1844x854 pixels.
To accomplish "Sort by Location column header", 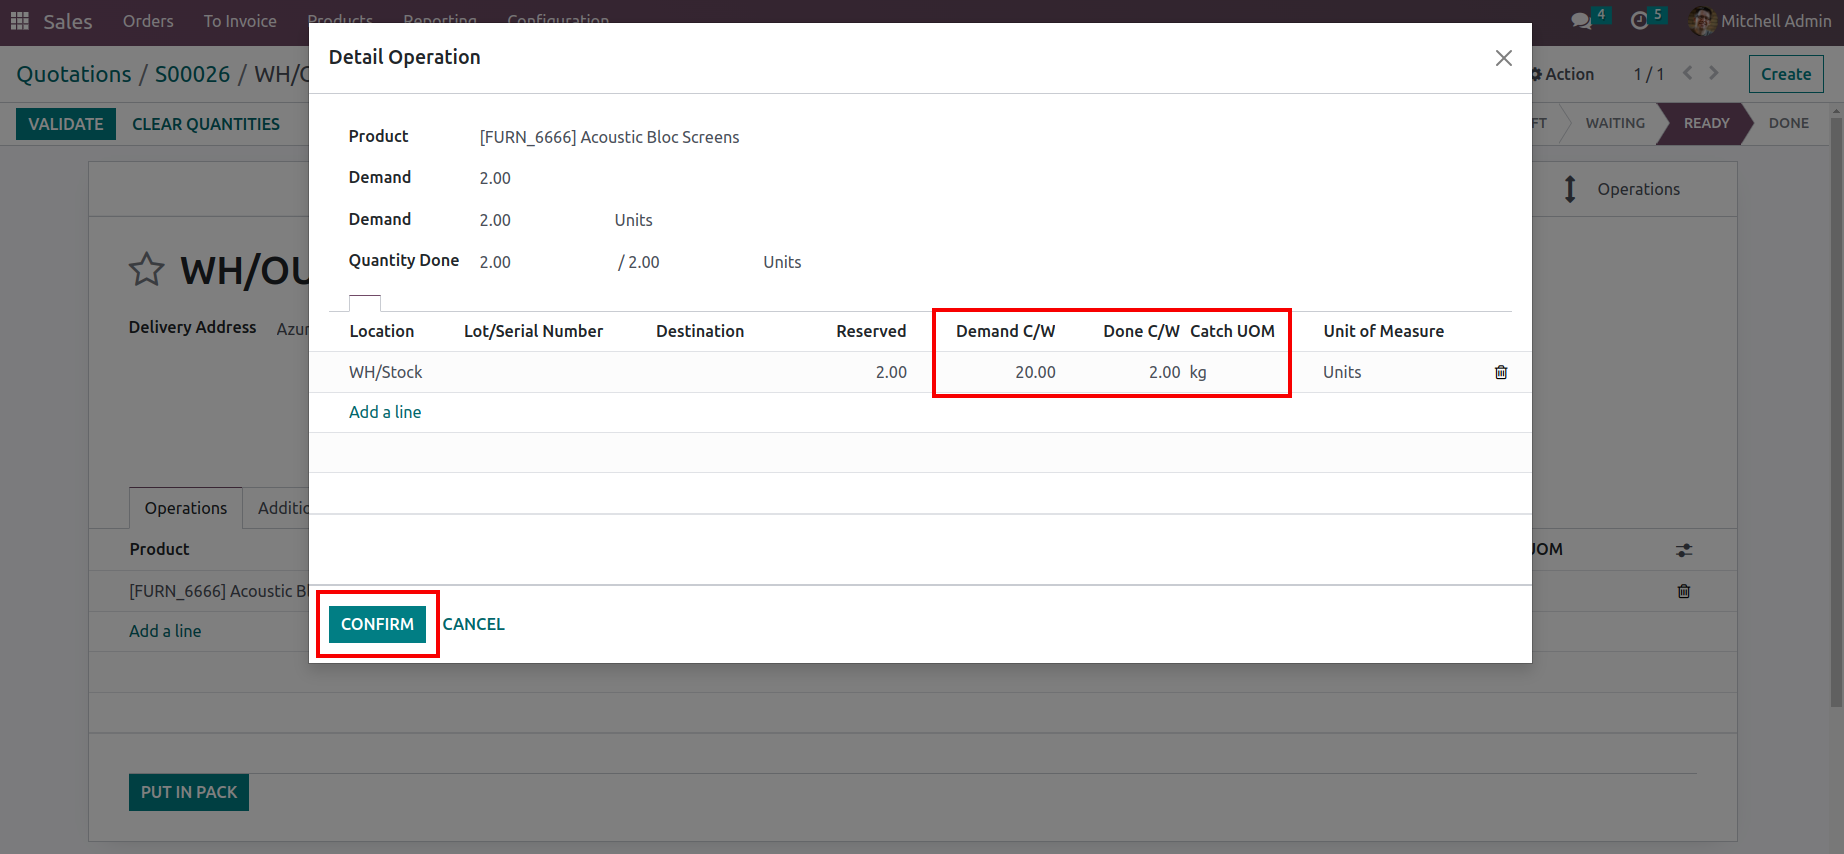I will point(382,331).
